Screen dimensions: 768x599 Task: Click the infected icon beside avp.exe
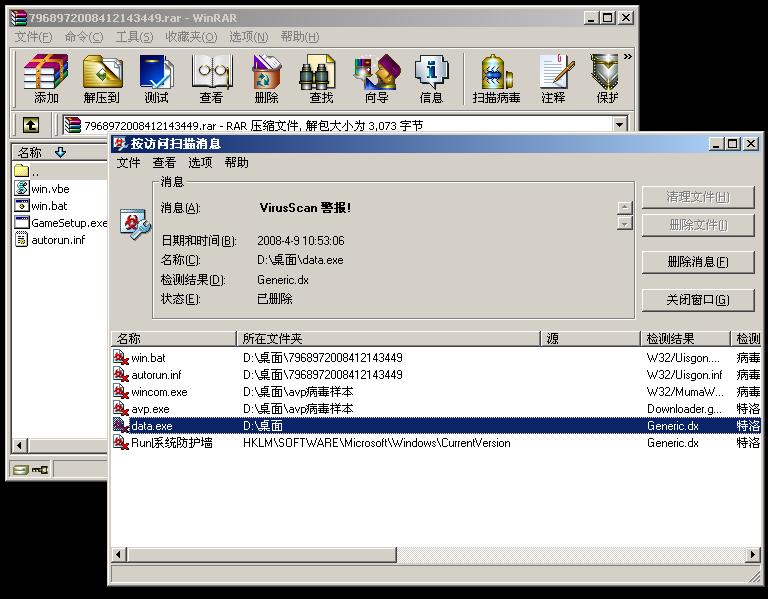click(x=120, y=408)
